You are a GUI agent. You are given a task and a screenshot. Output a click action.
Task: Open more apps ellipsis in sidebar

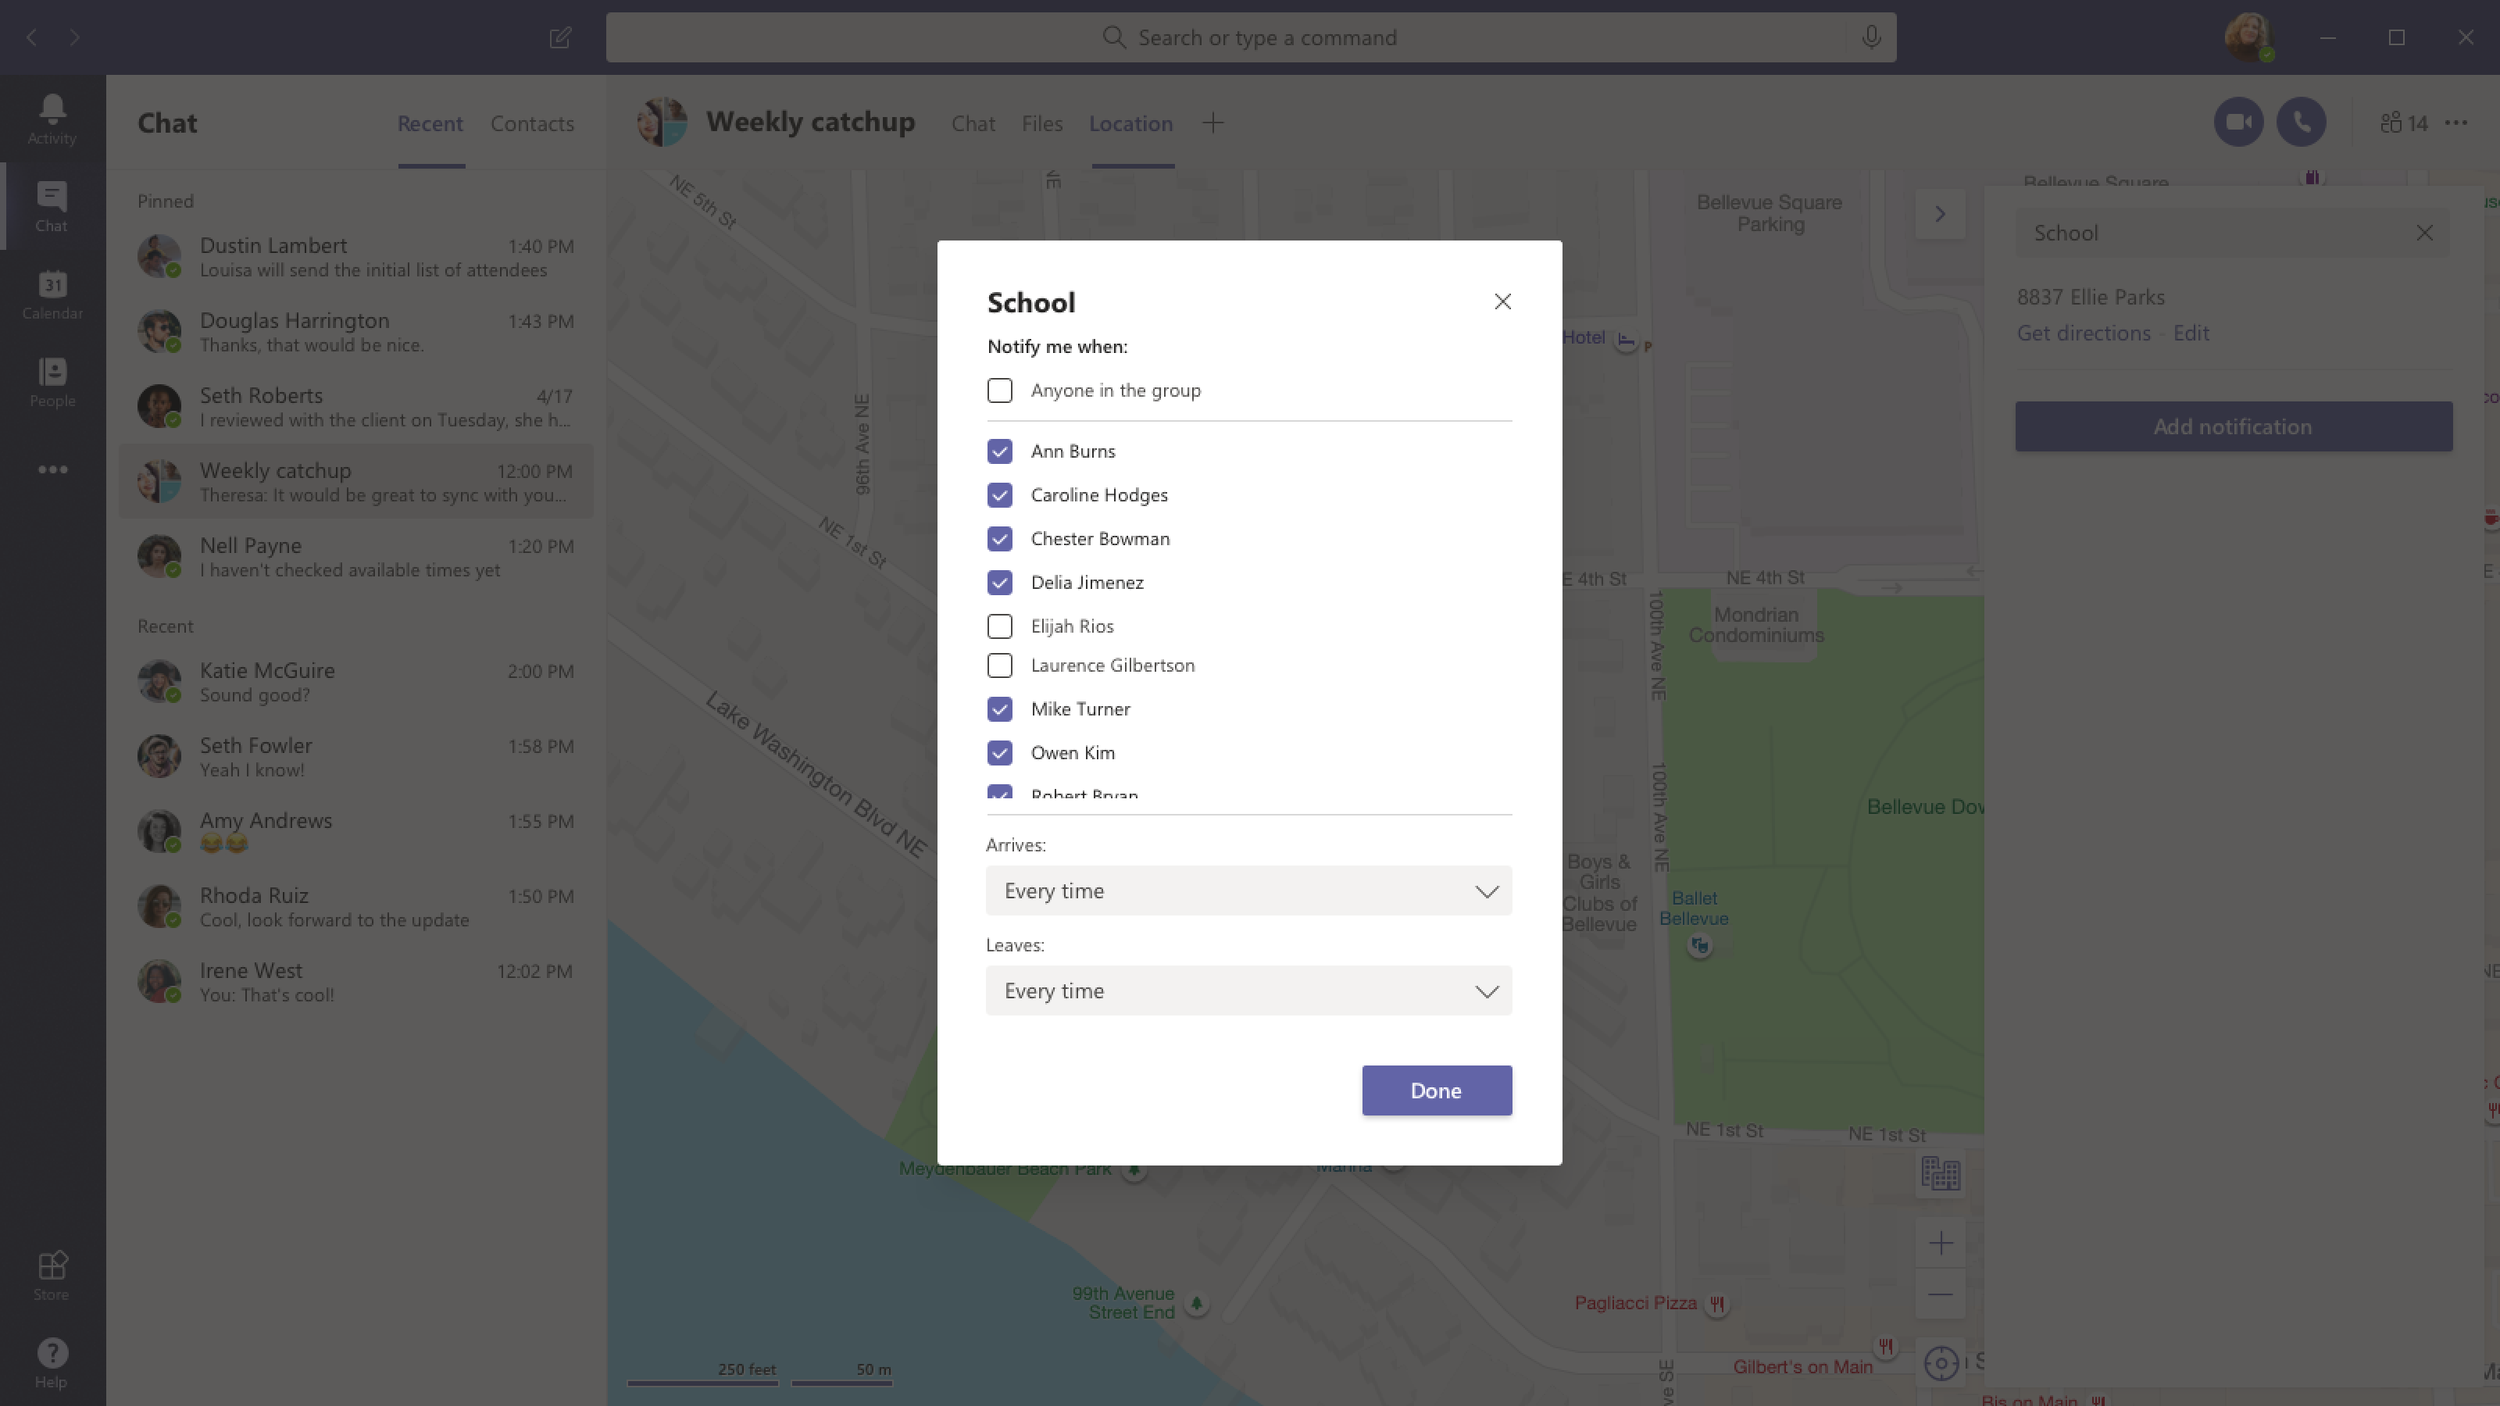tap(52, 469)
